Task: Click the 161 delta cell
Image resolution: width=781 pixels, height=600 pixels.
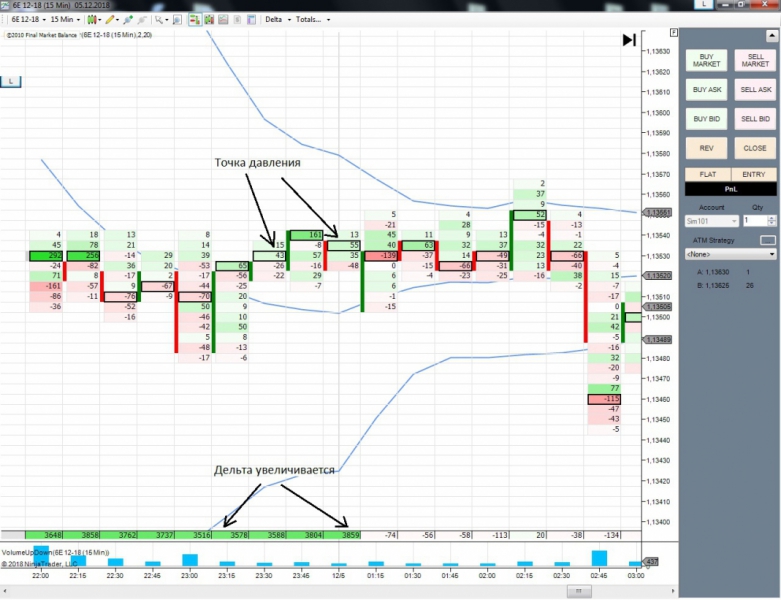Action: point(306,235)
